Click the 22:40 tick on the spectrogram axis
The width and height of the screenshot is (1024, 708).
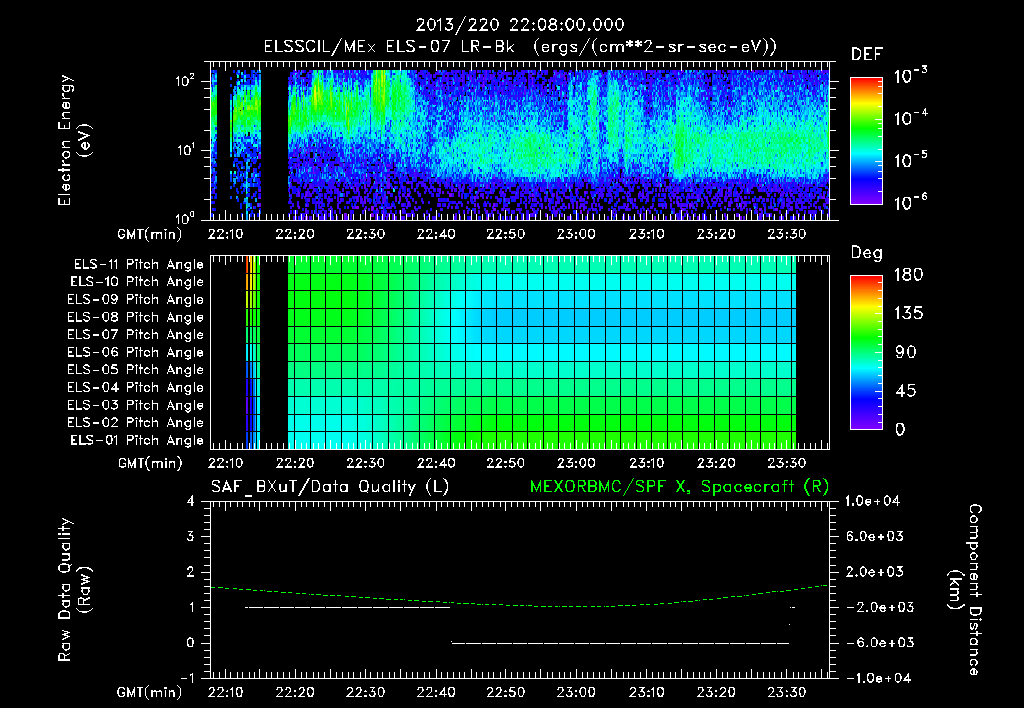[x=436, y=234]
